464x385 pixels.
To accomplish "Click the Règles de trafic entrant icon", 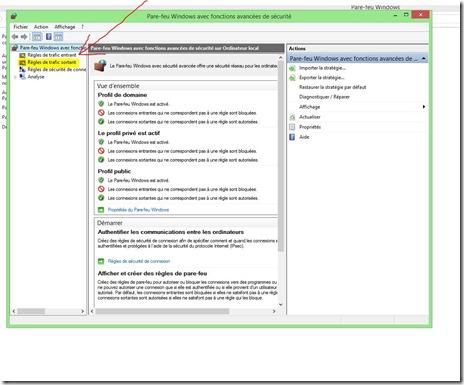I will point(22,55).
